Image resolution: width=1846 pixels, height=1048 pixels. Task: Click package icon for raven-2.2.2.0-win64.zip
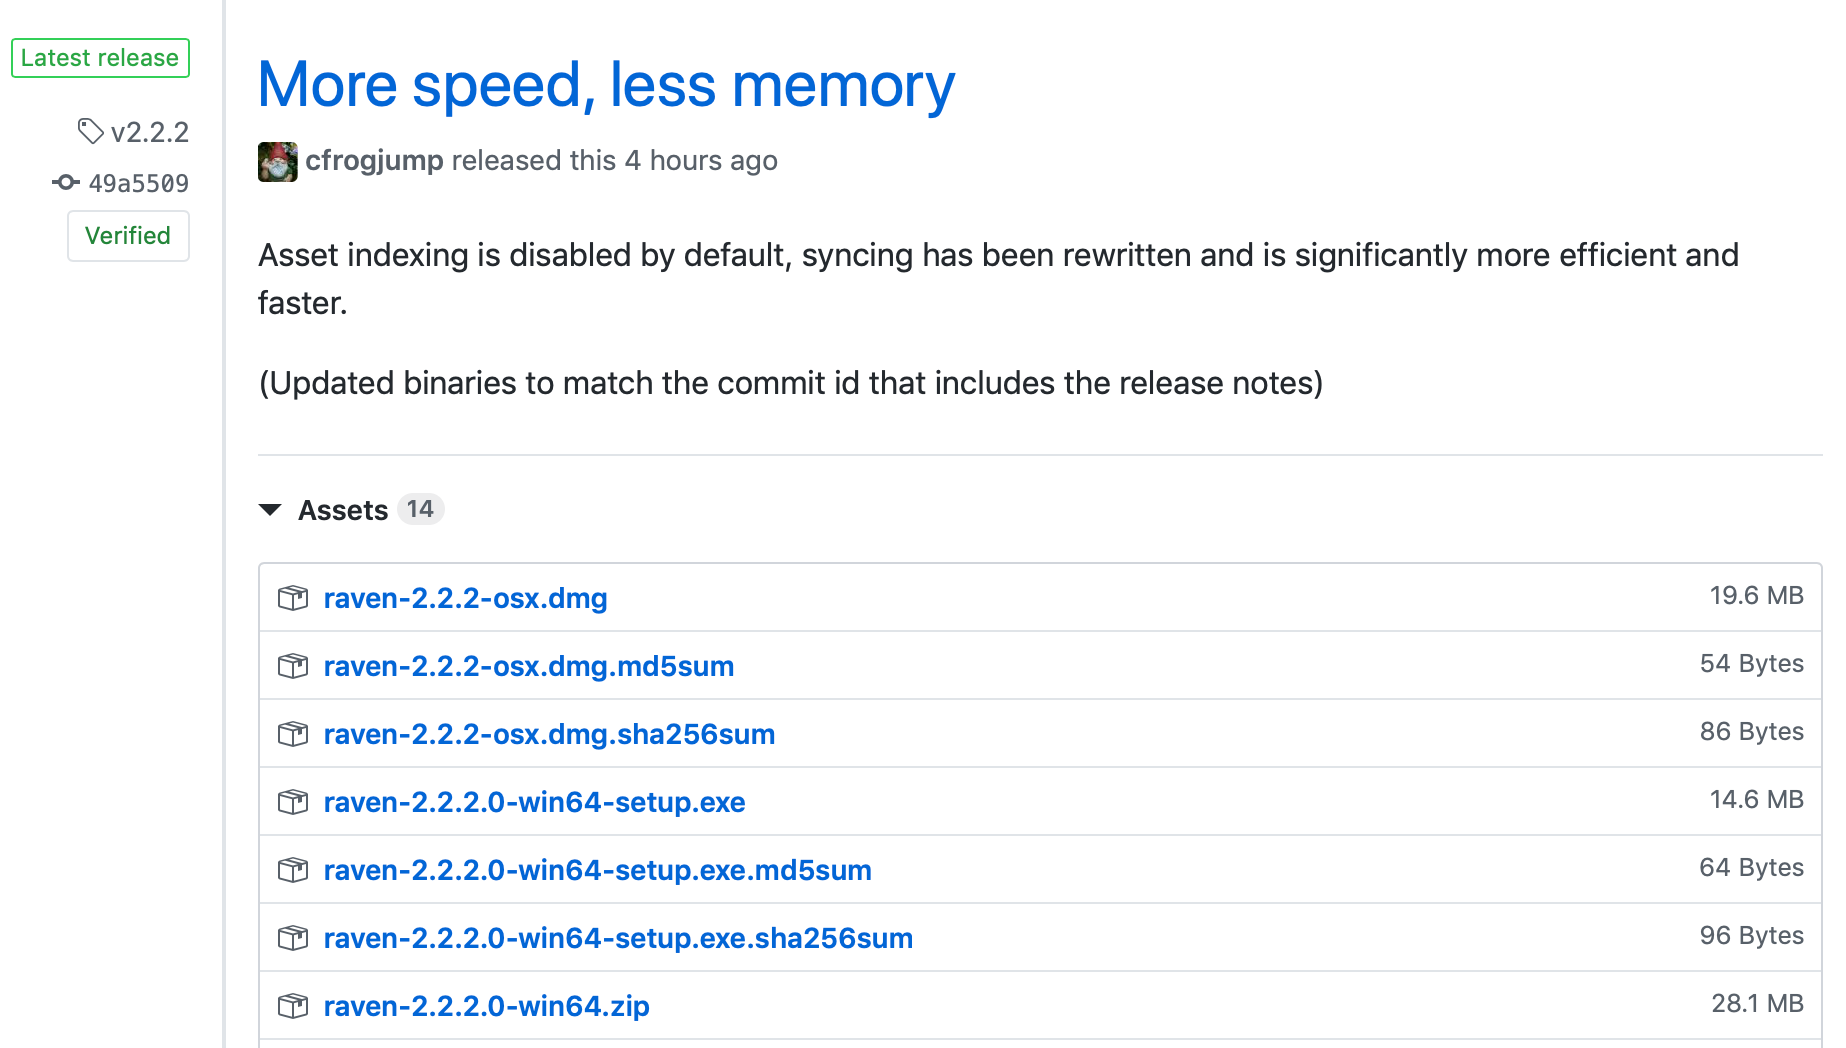(x=293, y=1006)
